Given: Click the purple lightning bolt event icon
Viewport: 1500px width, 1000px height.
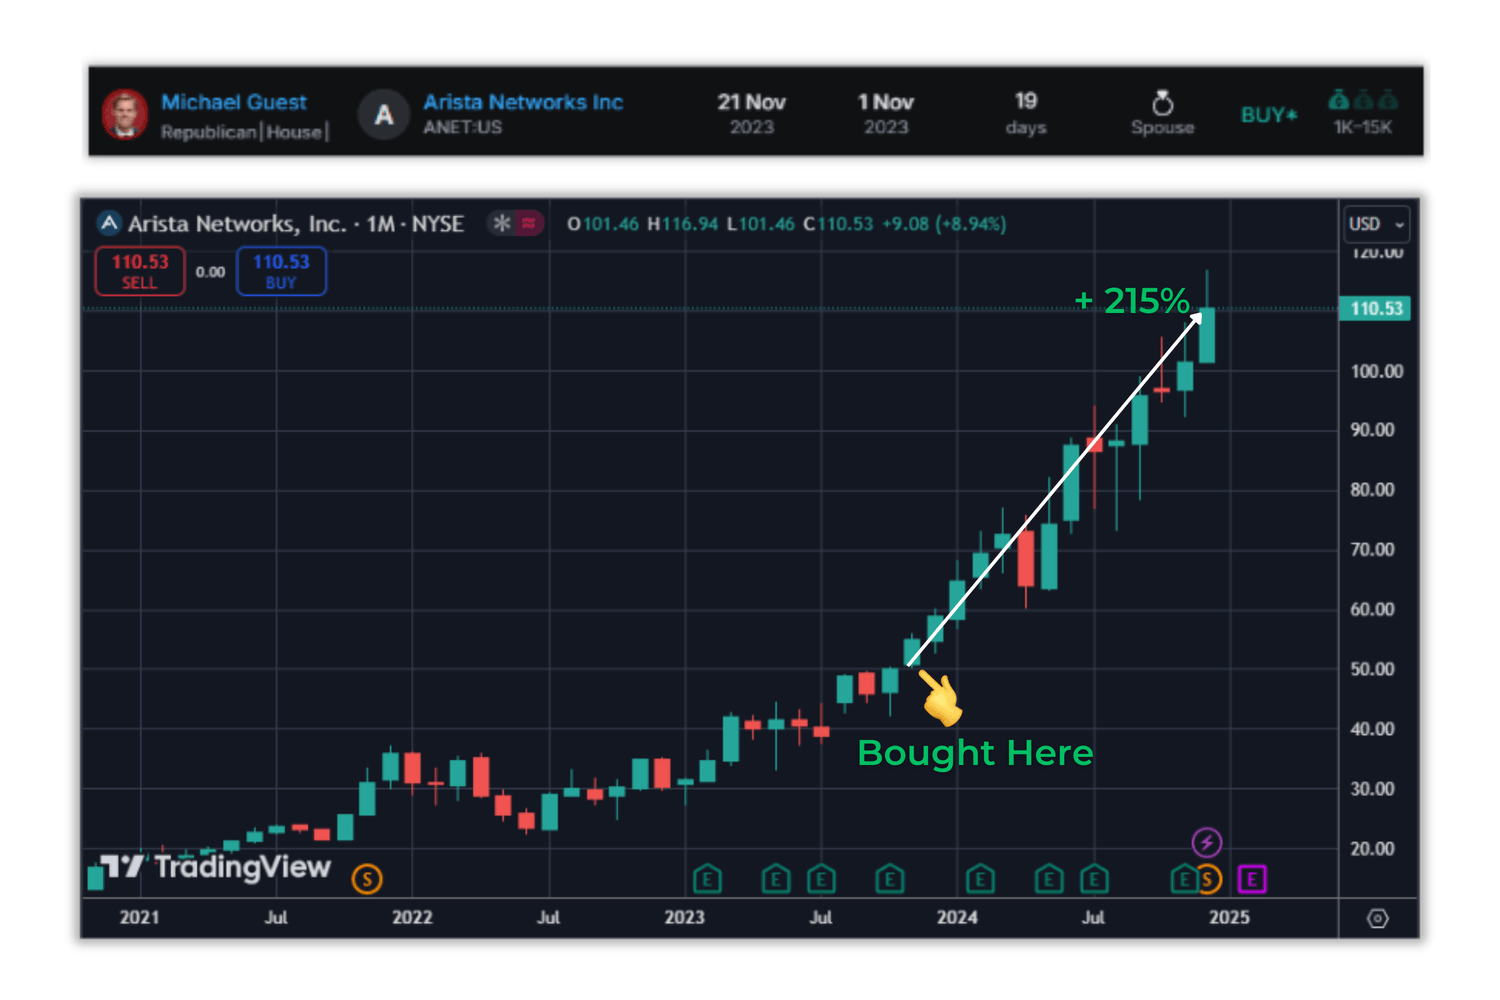Looking at the screenshot, I should click(1207, 842).
